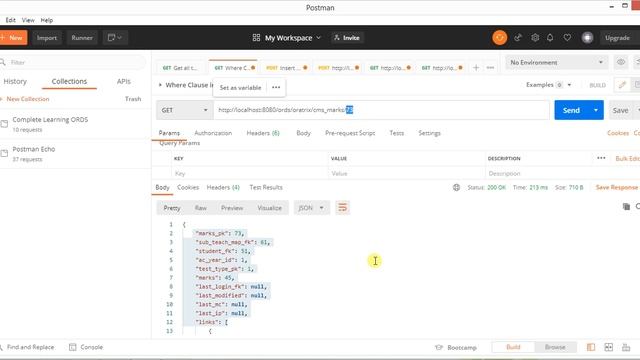
Task: Open the settings gear icon in header
Action: (535, 38)
